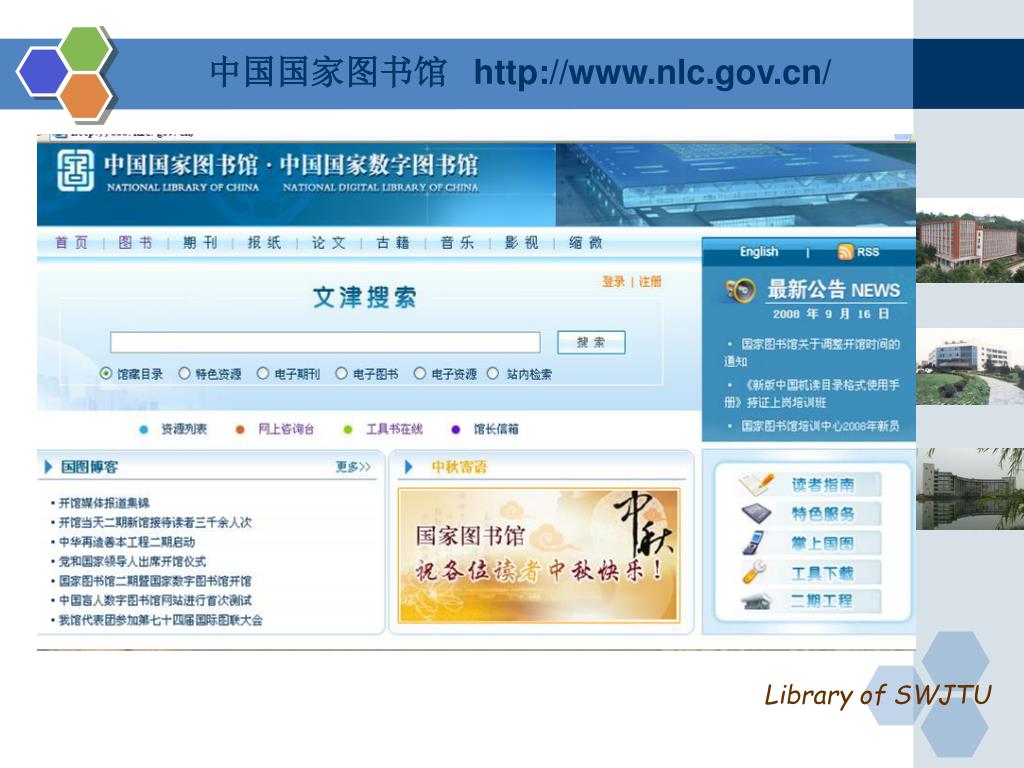Select the 站内检索 radio button
Image resolution: width=1024 pixels, height=768 pixels.
coord(493,374)
